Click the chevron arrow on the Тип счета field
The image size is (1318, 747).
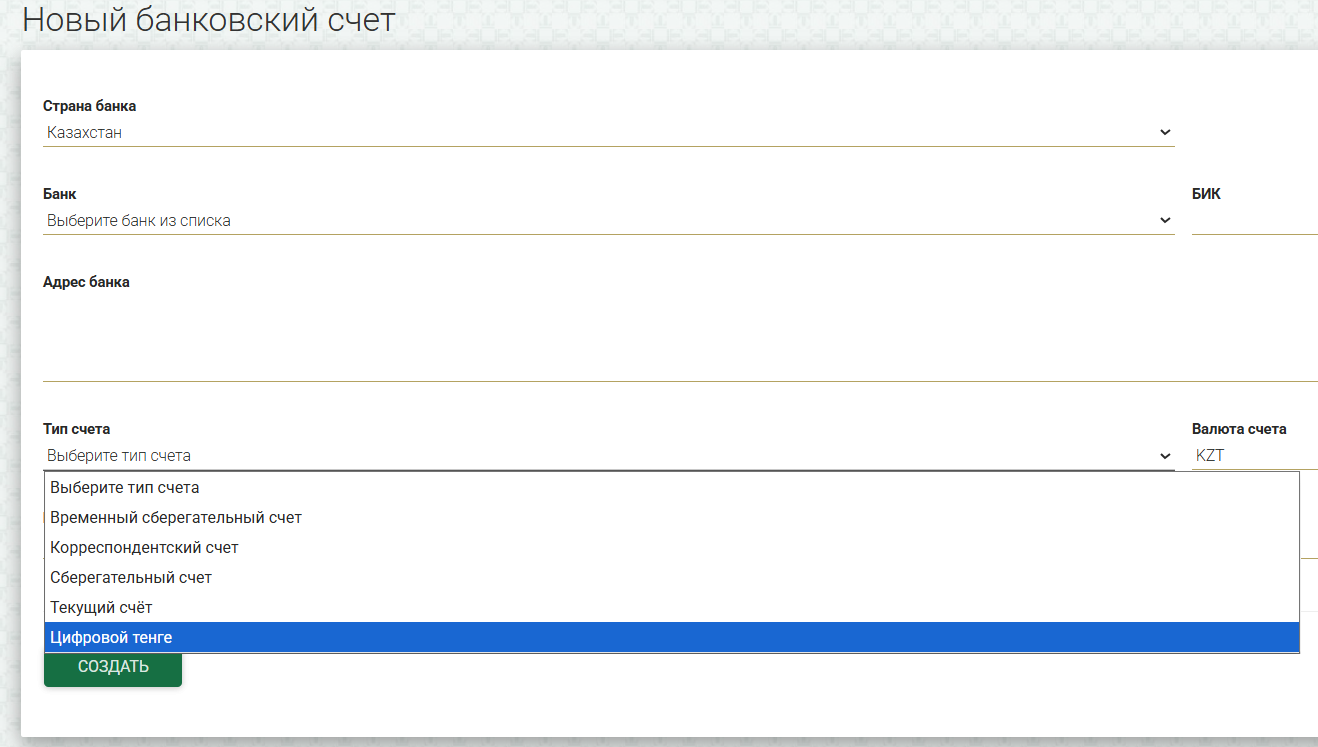1165,456
